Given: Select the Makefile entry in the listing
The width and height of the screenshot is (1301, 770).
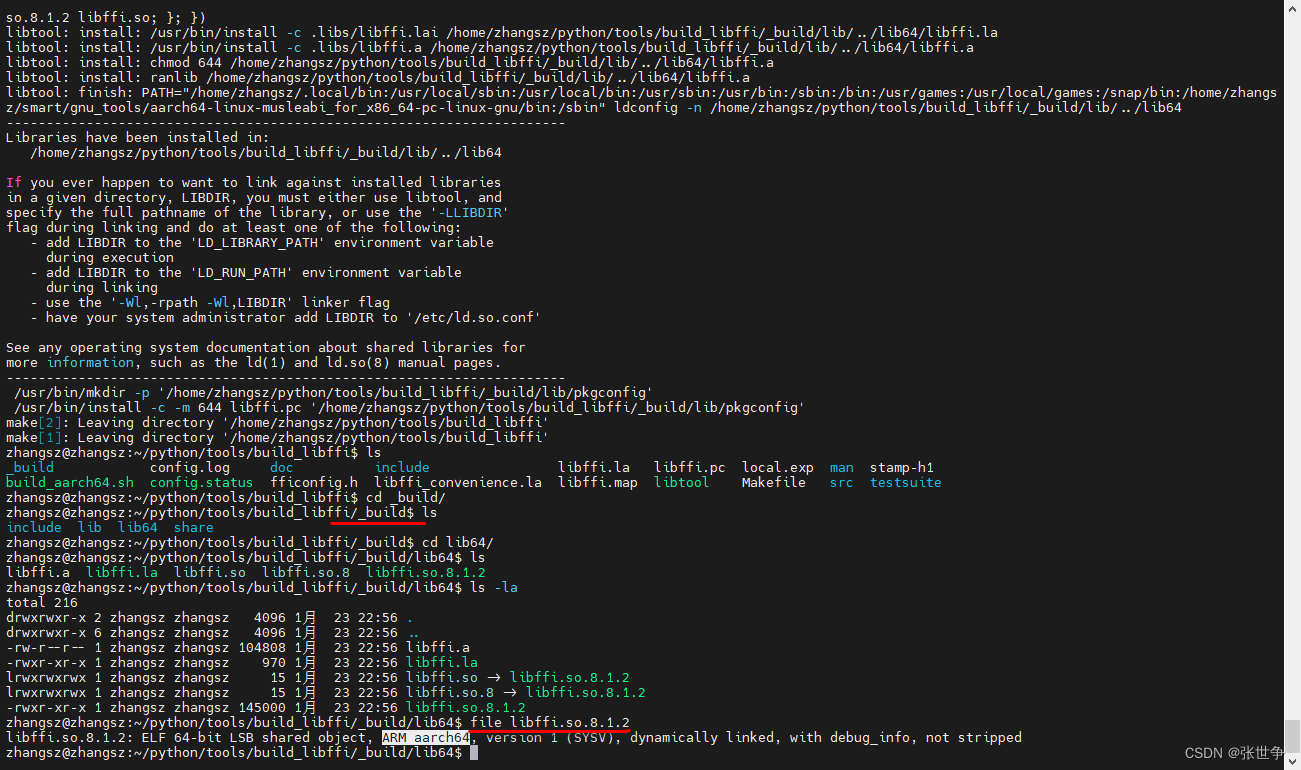Looking at the screenshot, I should point(773,482).
